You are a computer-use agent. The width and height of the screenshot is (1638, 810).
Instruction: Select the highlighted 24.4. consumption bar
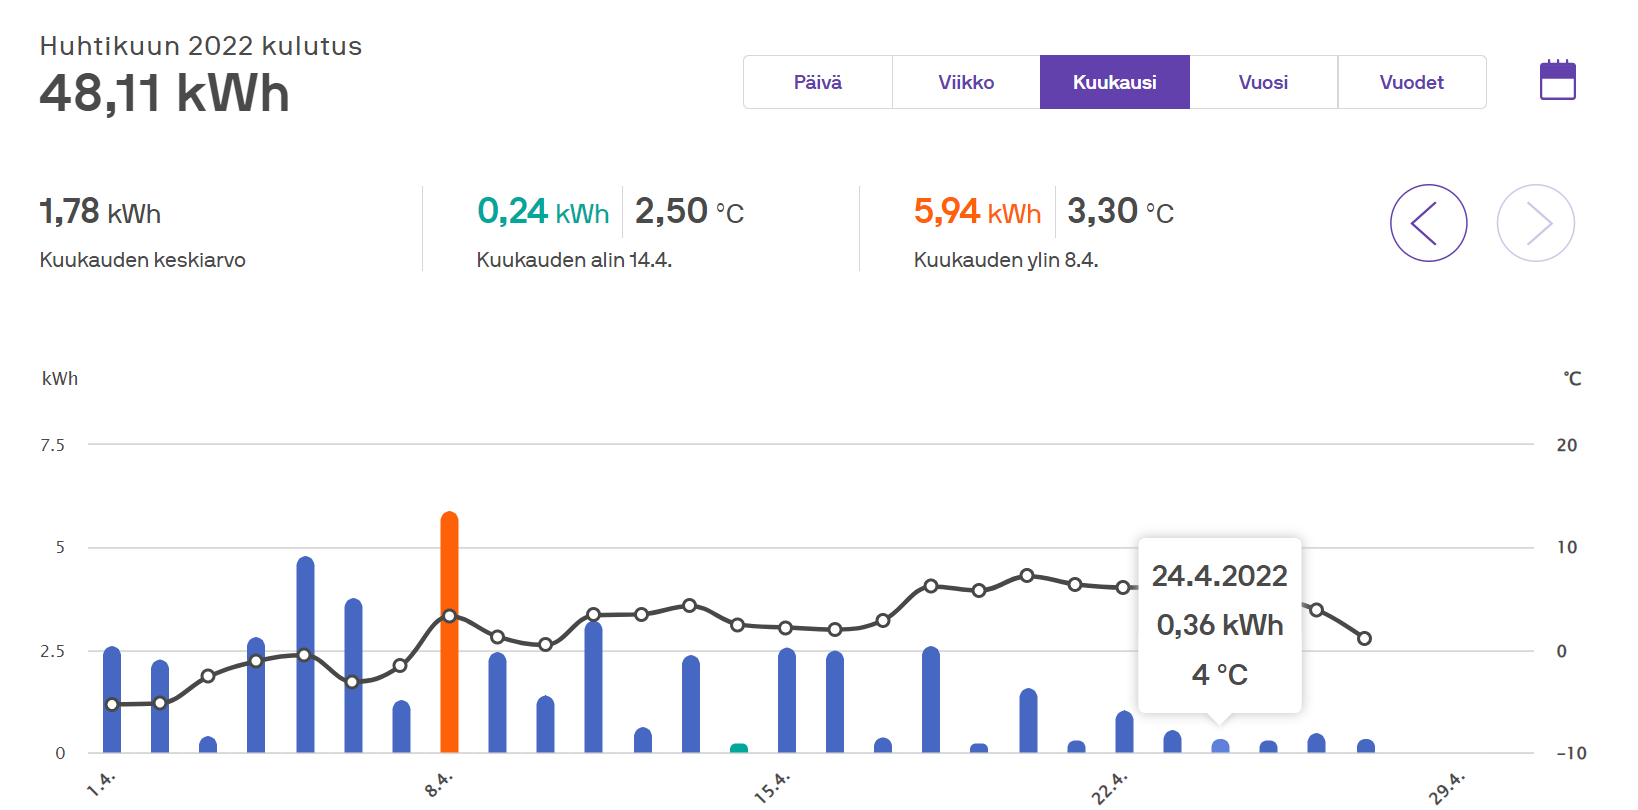[1220, 746]
